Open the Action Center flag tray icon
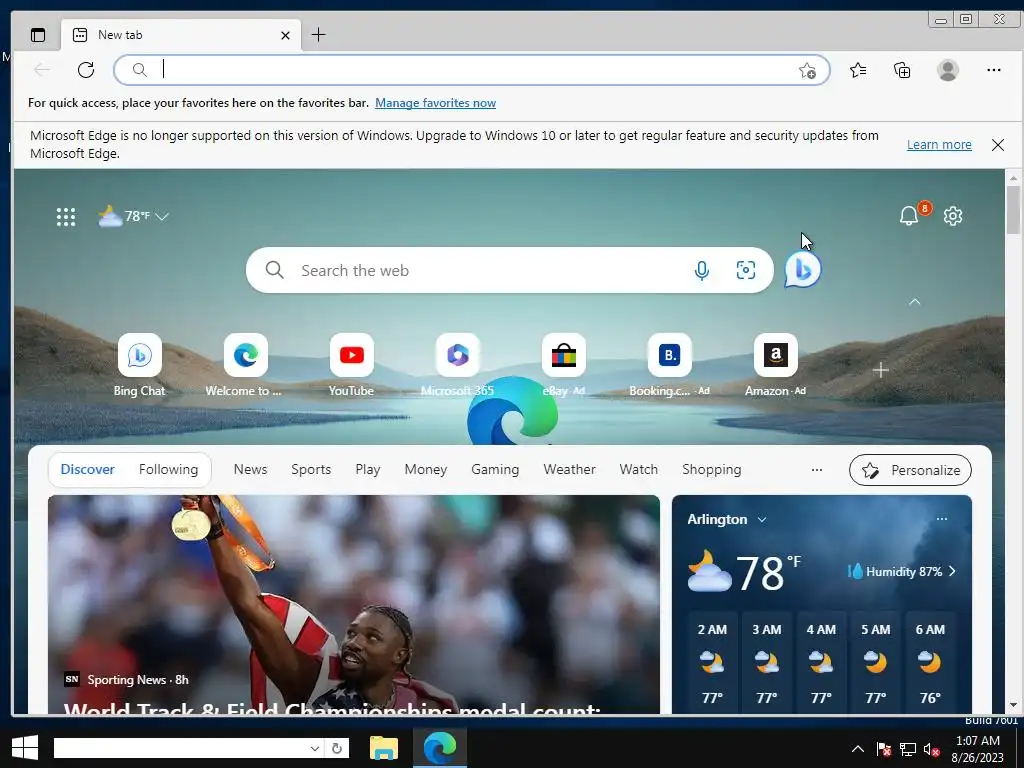The width and height of the screenshot is (1024, 768). (884, 749)
